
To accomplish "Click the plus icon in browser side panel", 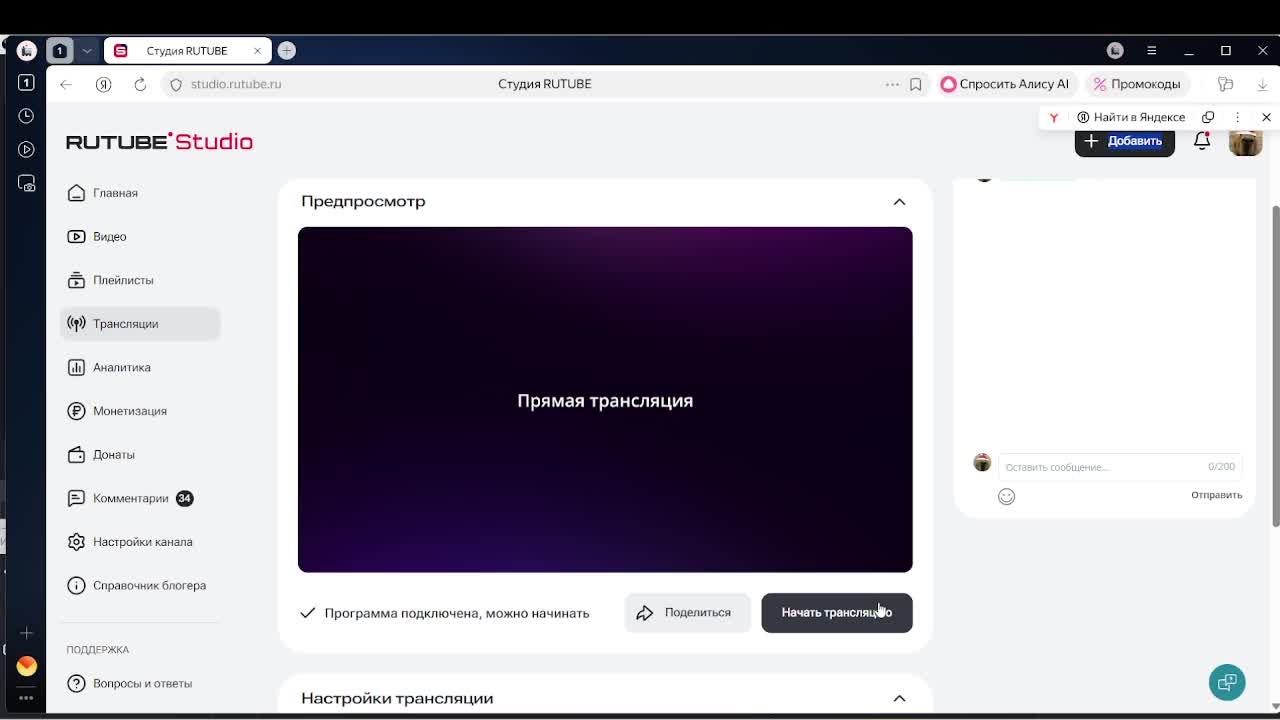I will (26, 633).
